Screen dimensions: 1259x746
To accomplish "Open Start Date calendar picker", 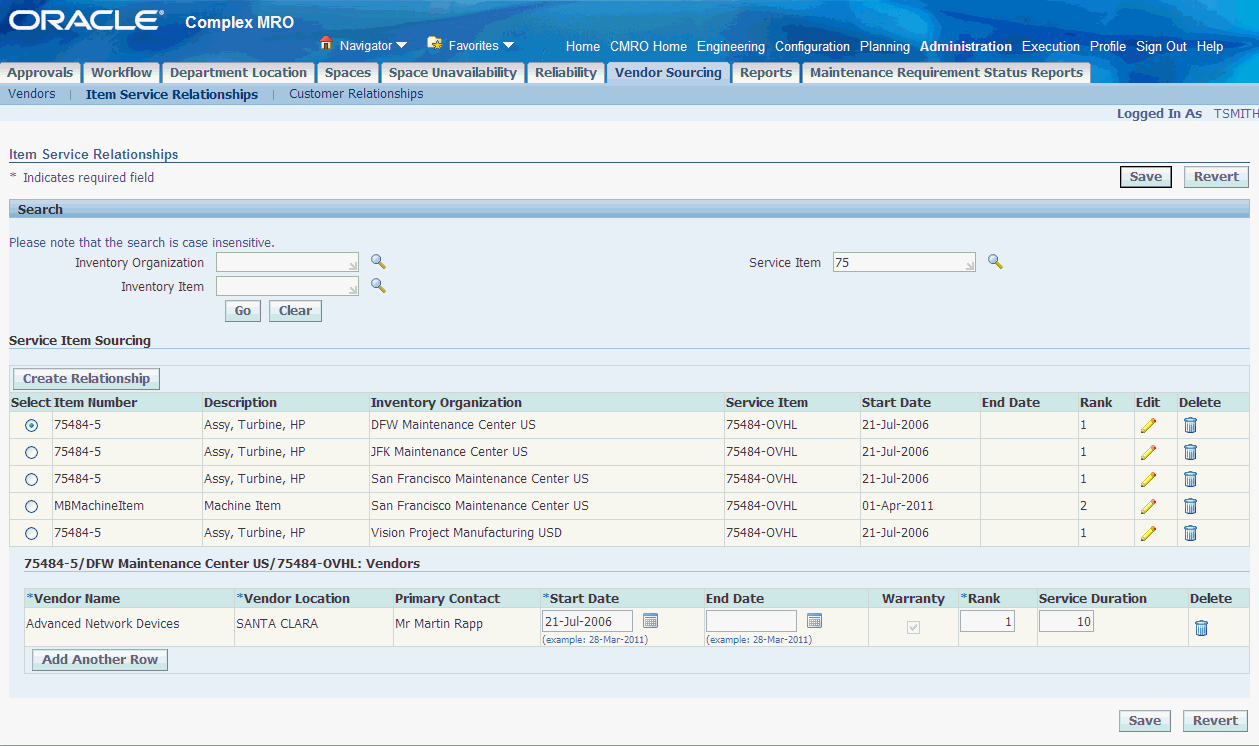I will pos(650,621).
